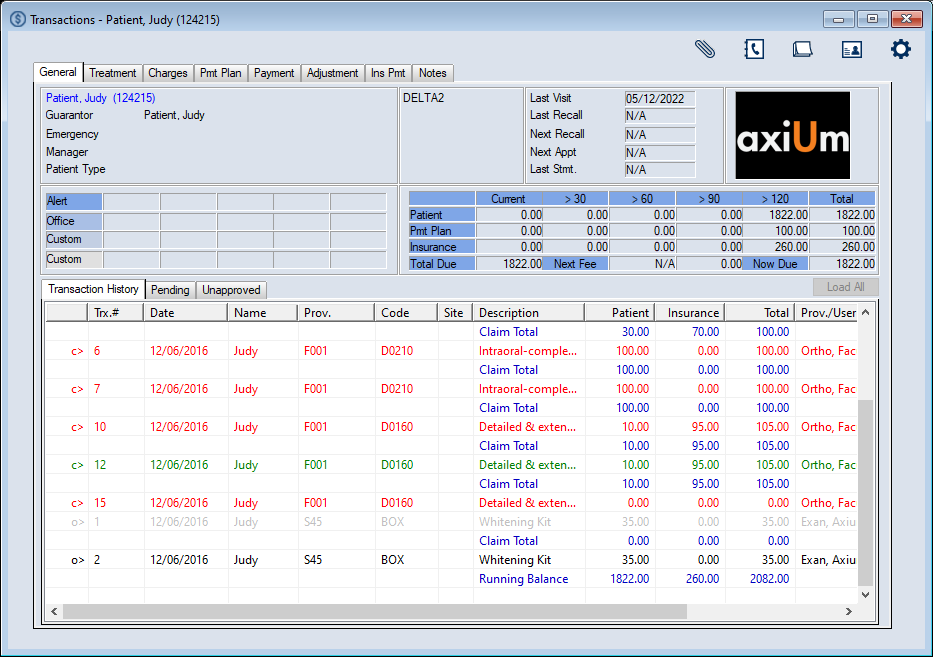This screenshot has height=657, width=933.
Task: Open the Unapproved tab
Action: point(231,290)
